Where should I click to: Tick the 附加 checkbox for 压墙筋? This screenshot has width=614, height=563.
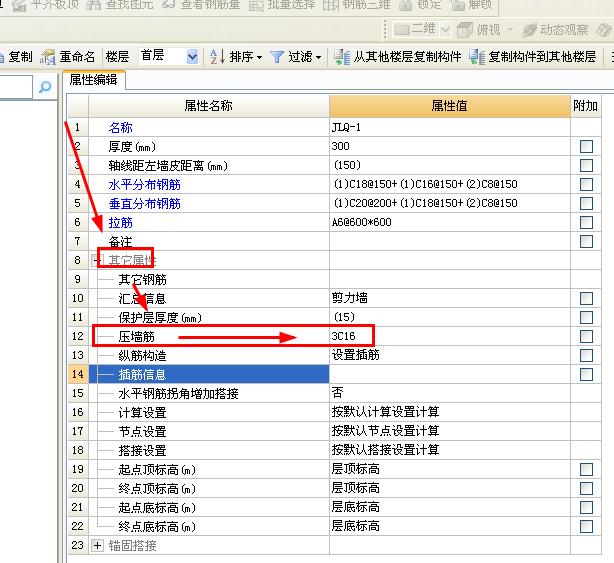586,336
